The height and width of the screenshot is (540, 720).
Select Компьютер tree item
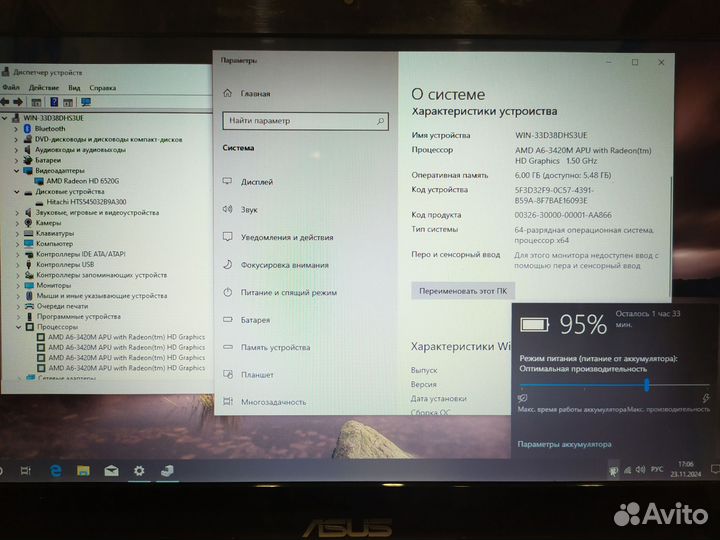pos(55,244)
